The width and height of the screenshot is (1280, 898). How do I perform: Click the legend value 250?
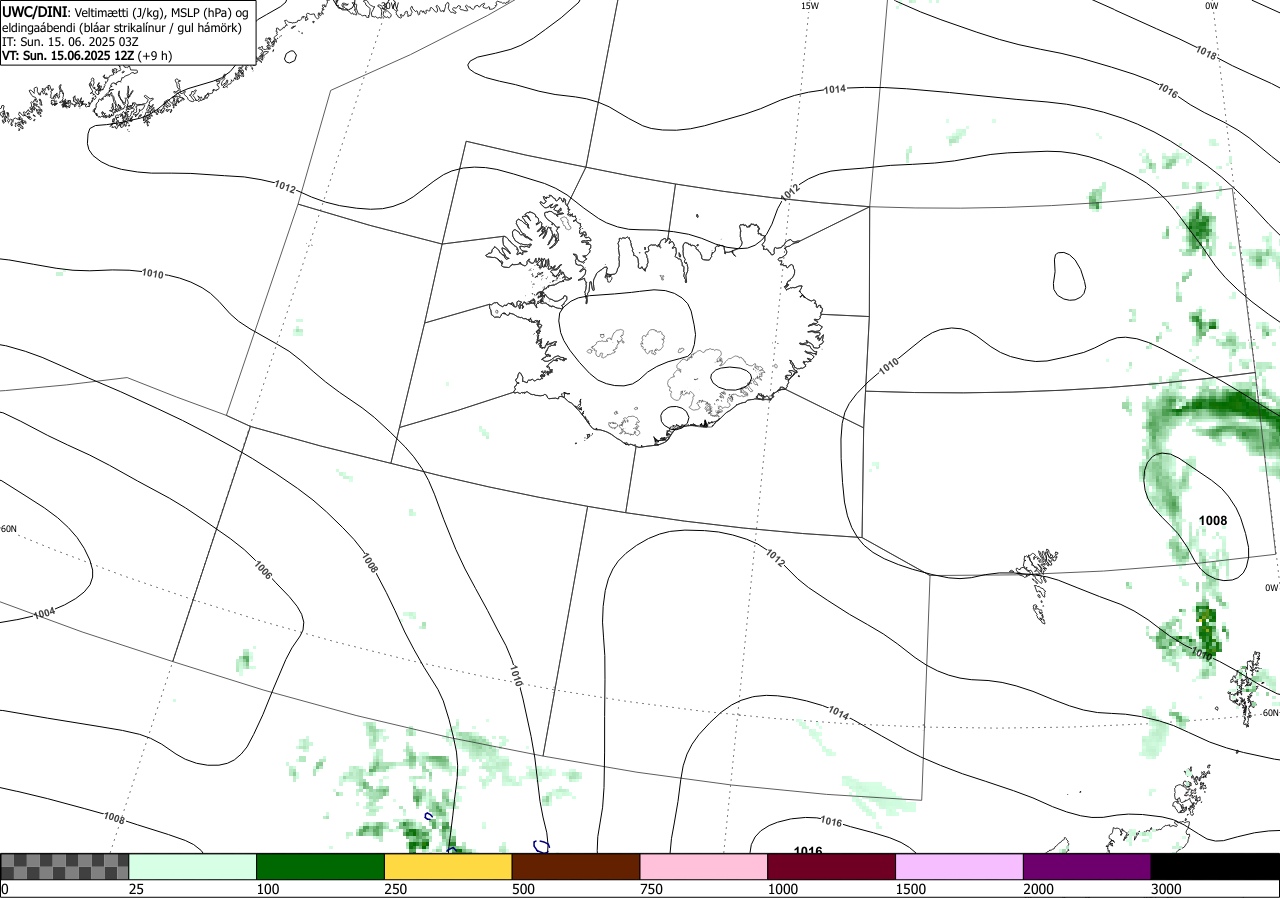pos(396,888)
